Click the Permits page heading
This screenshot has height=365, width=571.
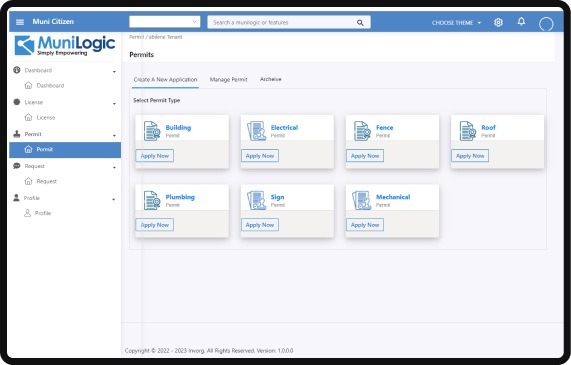(x=142, y=55)
